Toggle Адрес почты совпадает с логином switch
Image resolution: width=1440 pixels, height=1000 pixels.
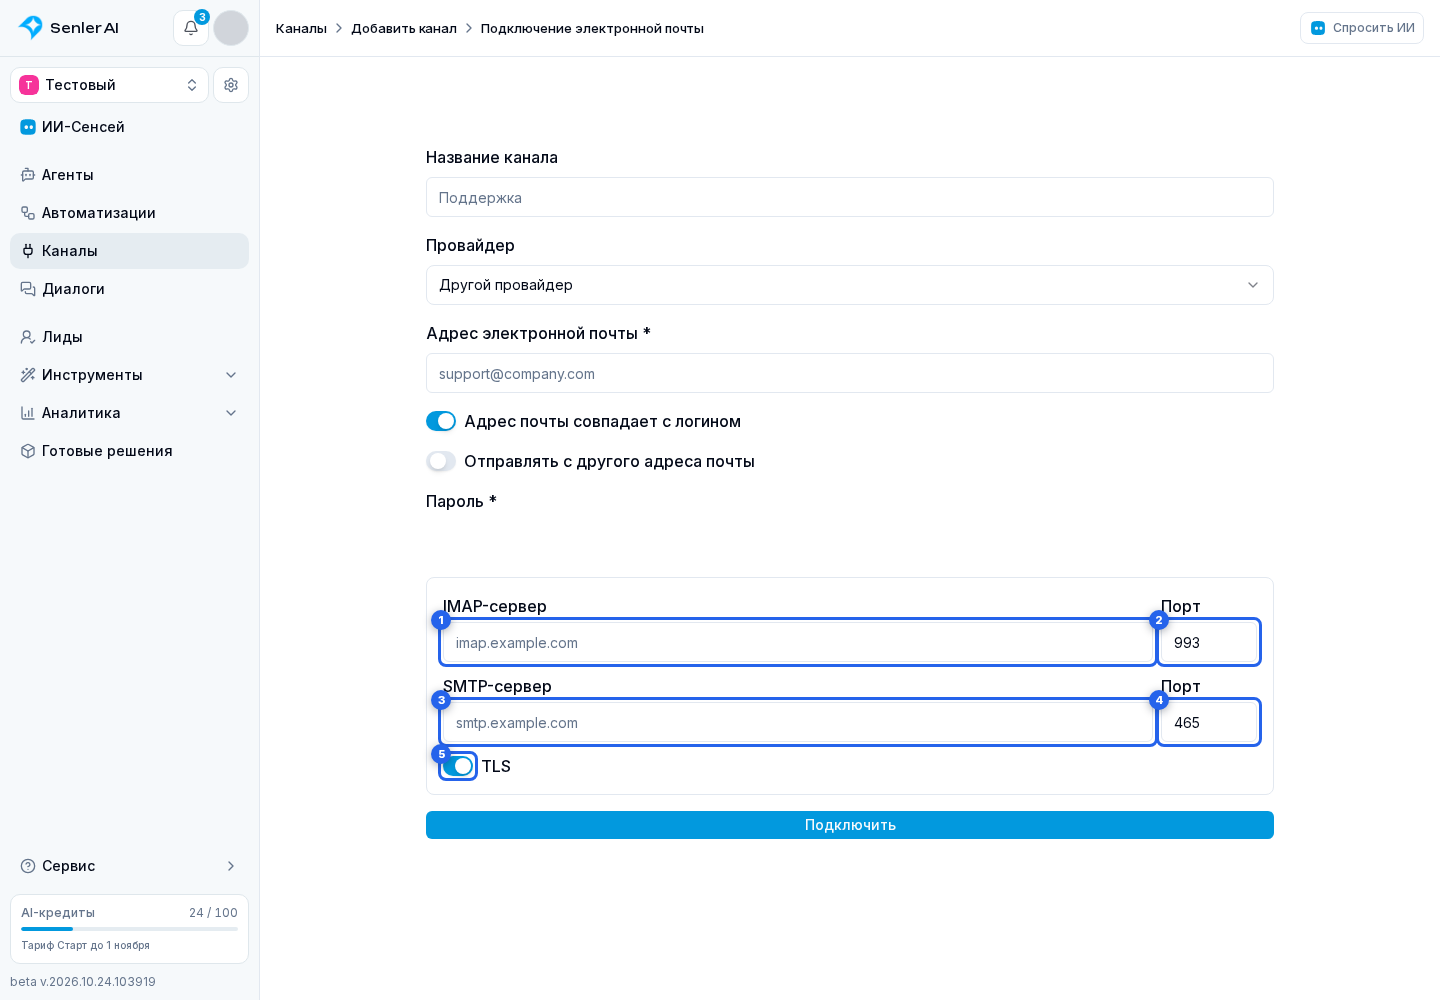441,421
